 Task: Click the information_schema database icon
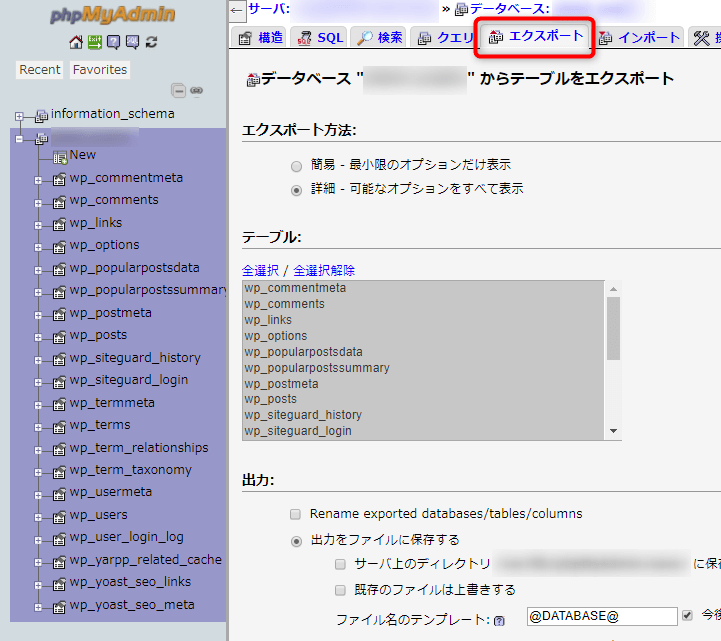(x=41, y=116)
